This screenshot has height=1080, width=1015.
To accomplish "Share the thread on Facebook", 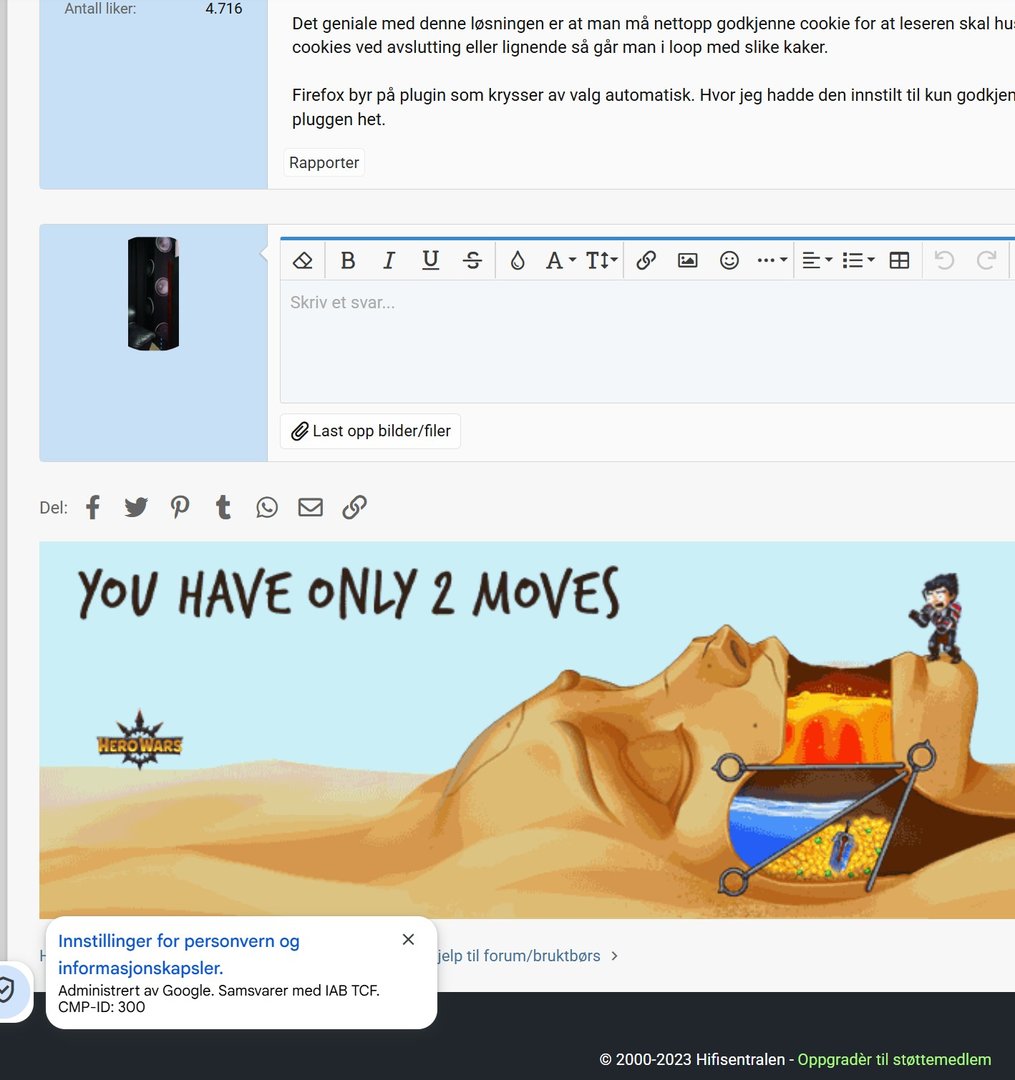I will (x=93, y=508).
